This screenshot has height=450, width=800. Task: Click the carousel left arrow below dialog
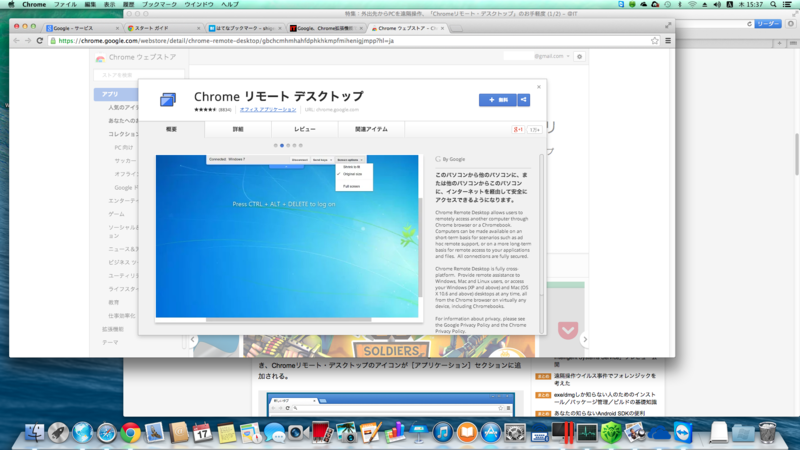[x=193, y=339]
